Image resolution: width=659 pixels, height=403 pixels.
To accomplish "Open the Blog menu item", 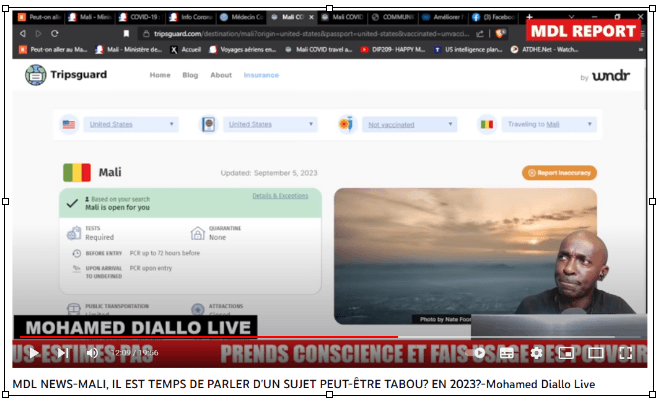I will pyautogui.click(x=190, y=75).
